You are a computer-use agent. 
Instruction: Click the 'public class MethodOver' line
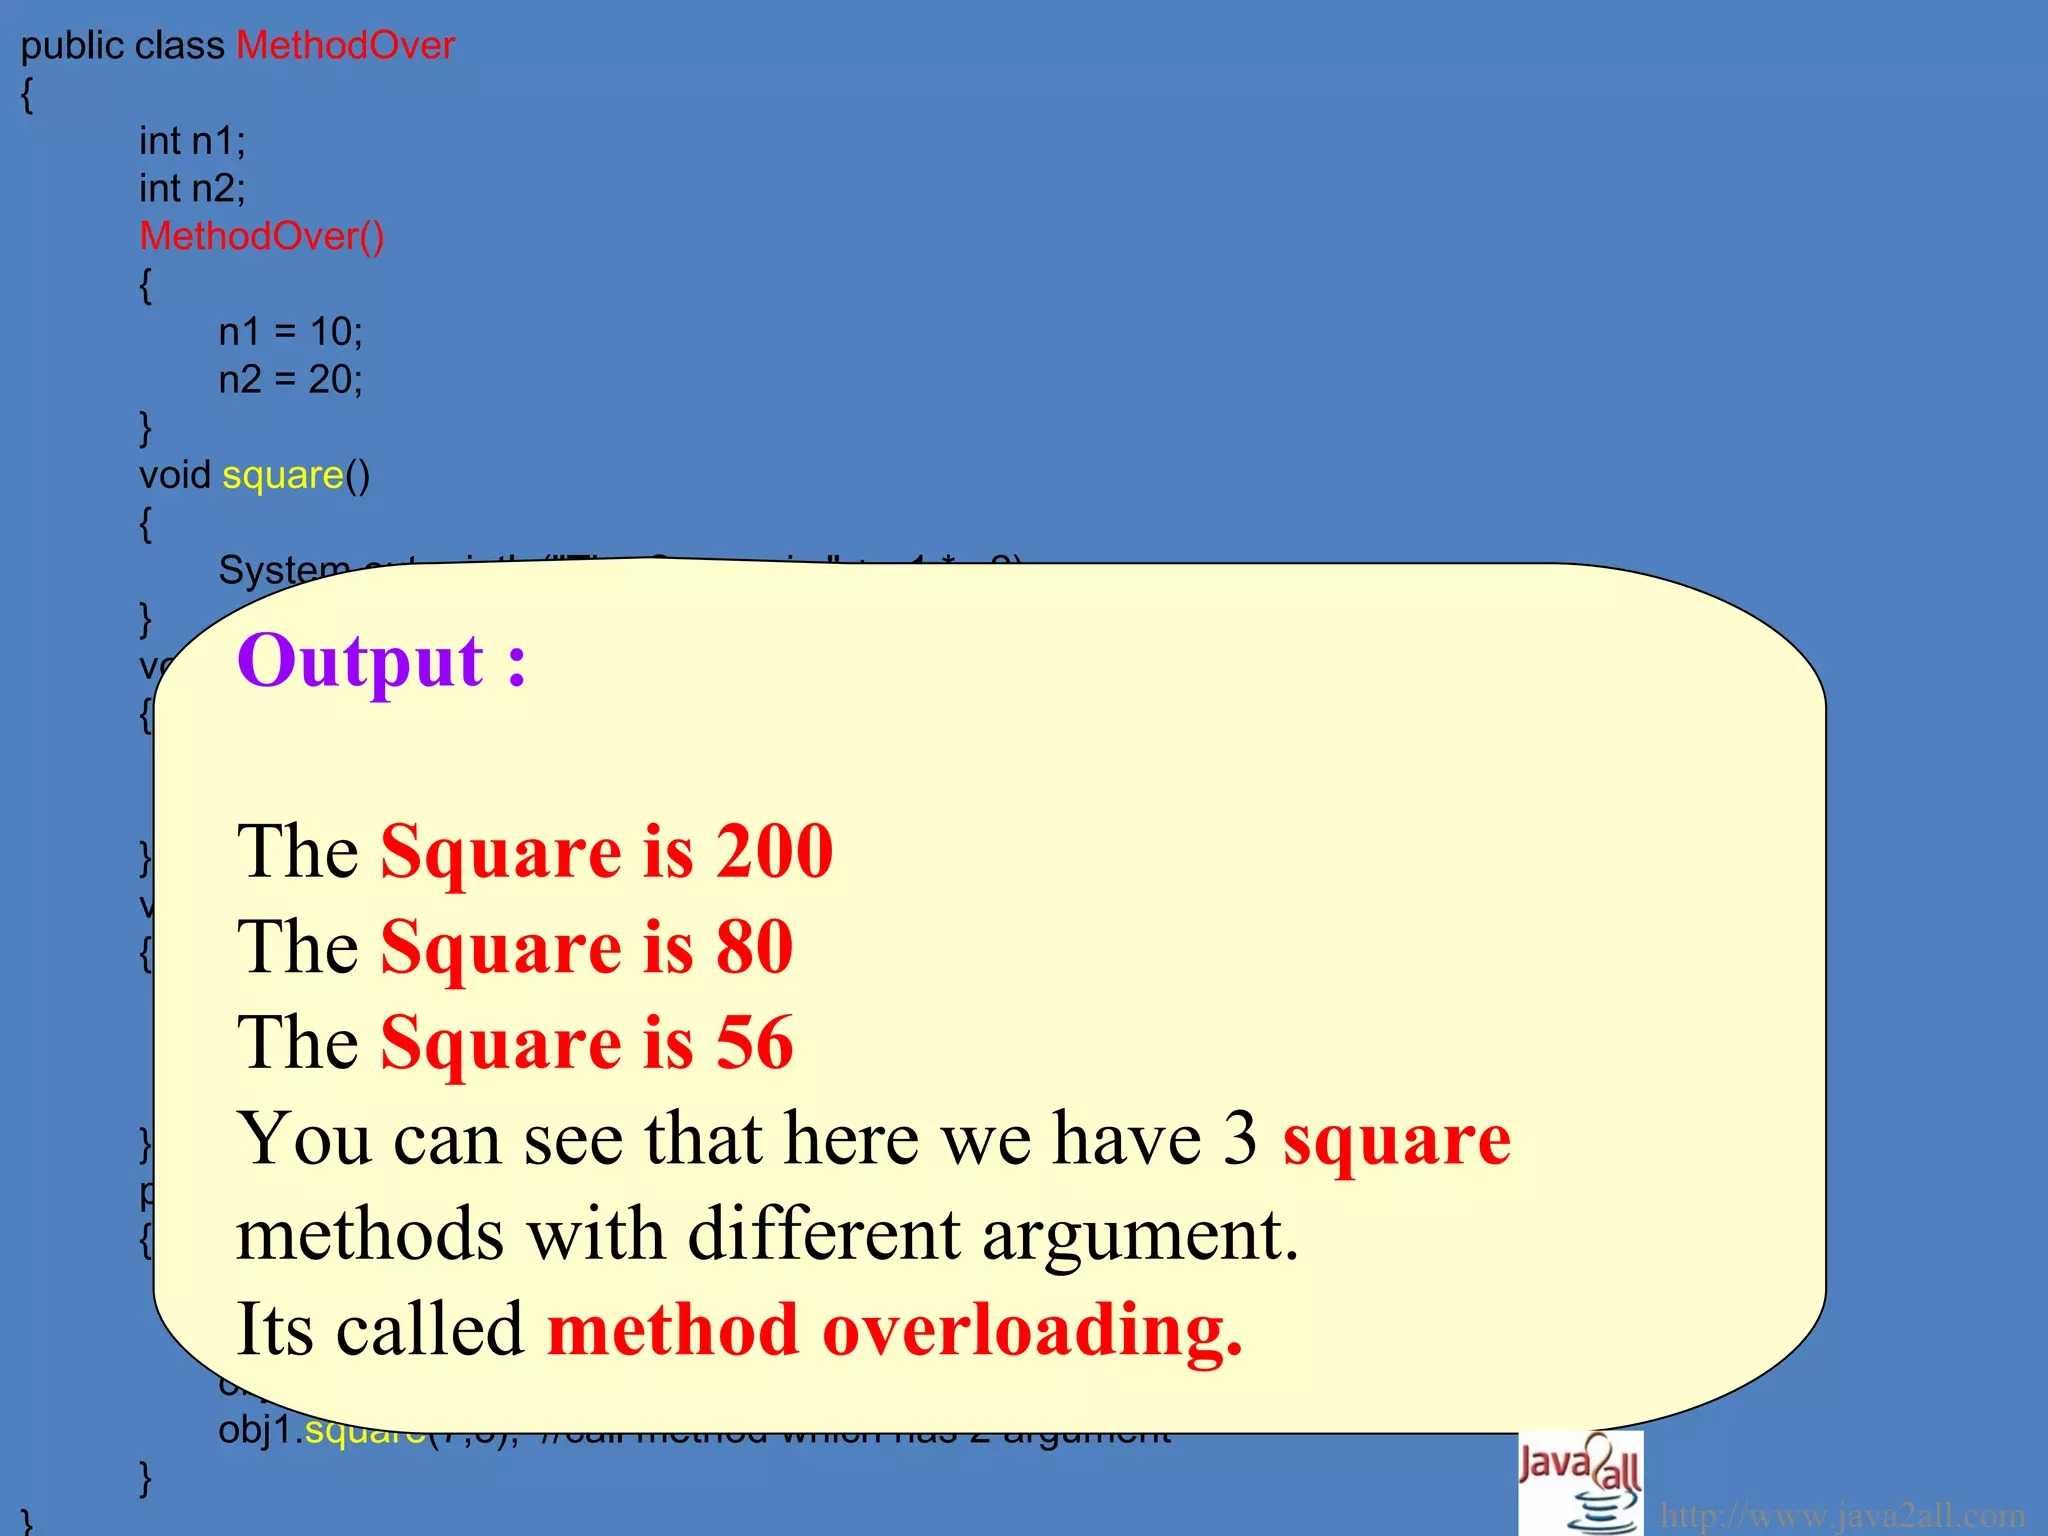(238, 46)
